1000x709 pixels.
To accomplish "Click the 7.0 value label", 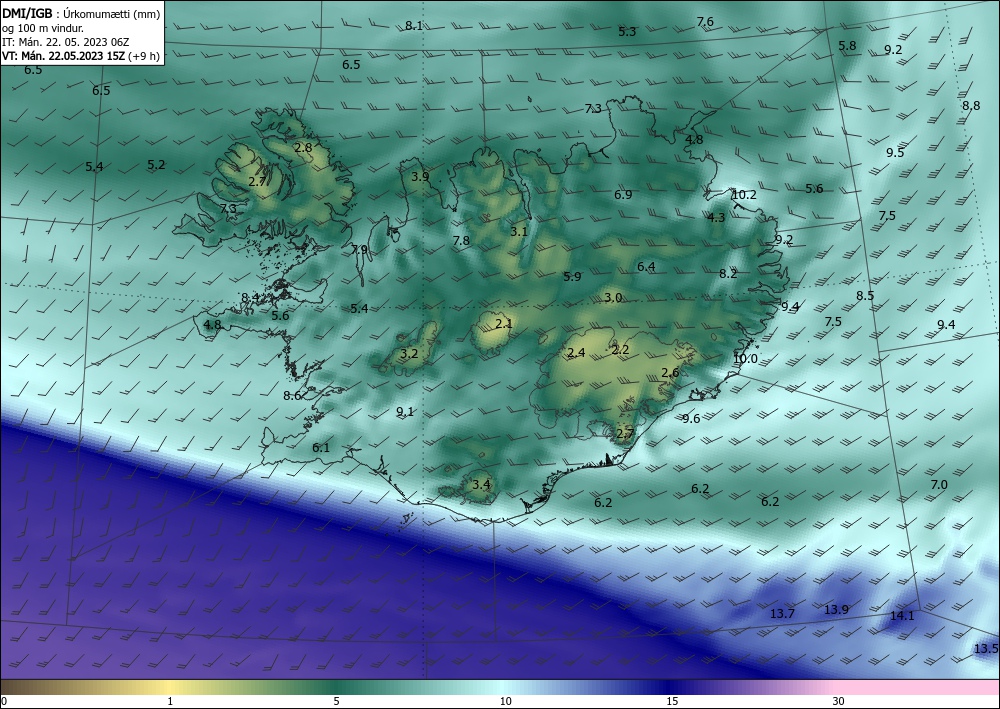I will click(939, 485).
